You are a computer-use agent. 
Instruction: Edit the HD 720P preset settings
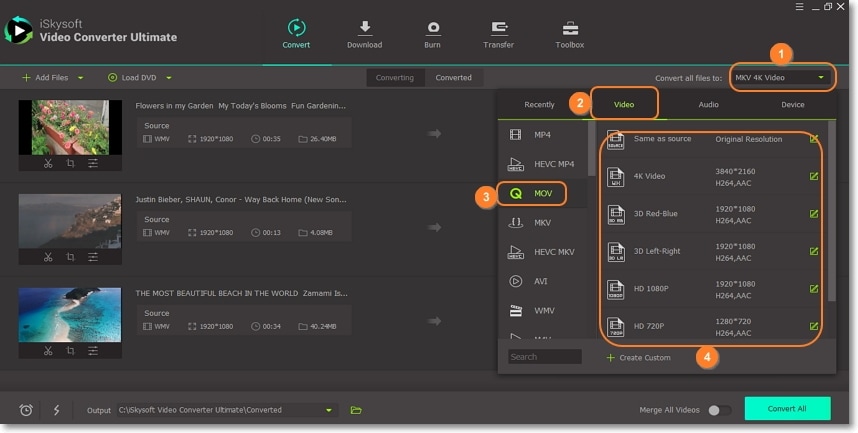(814, 326)
